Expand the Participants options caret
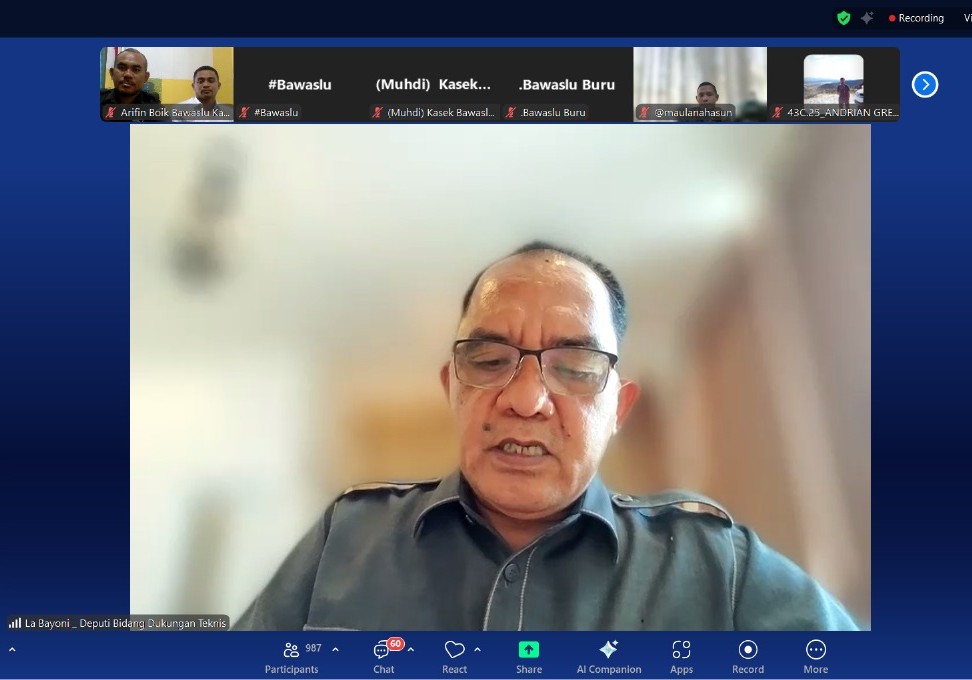 click(x=335, y=650)
